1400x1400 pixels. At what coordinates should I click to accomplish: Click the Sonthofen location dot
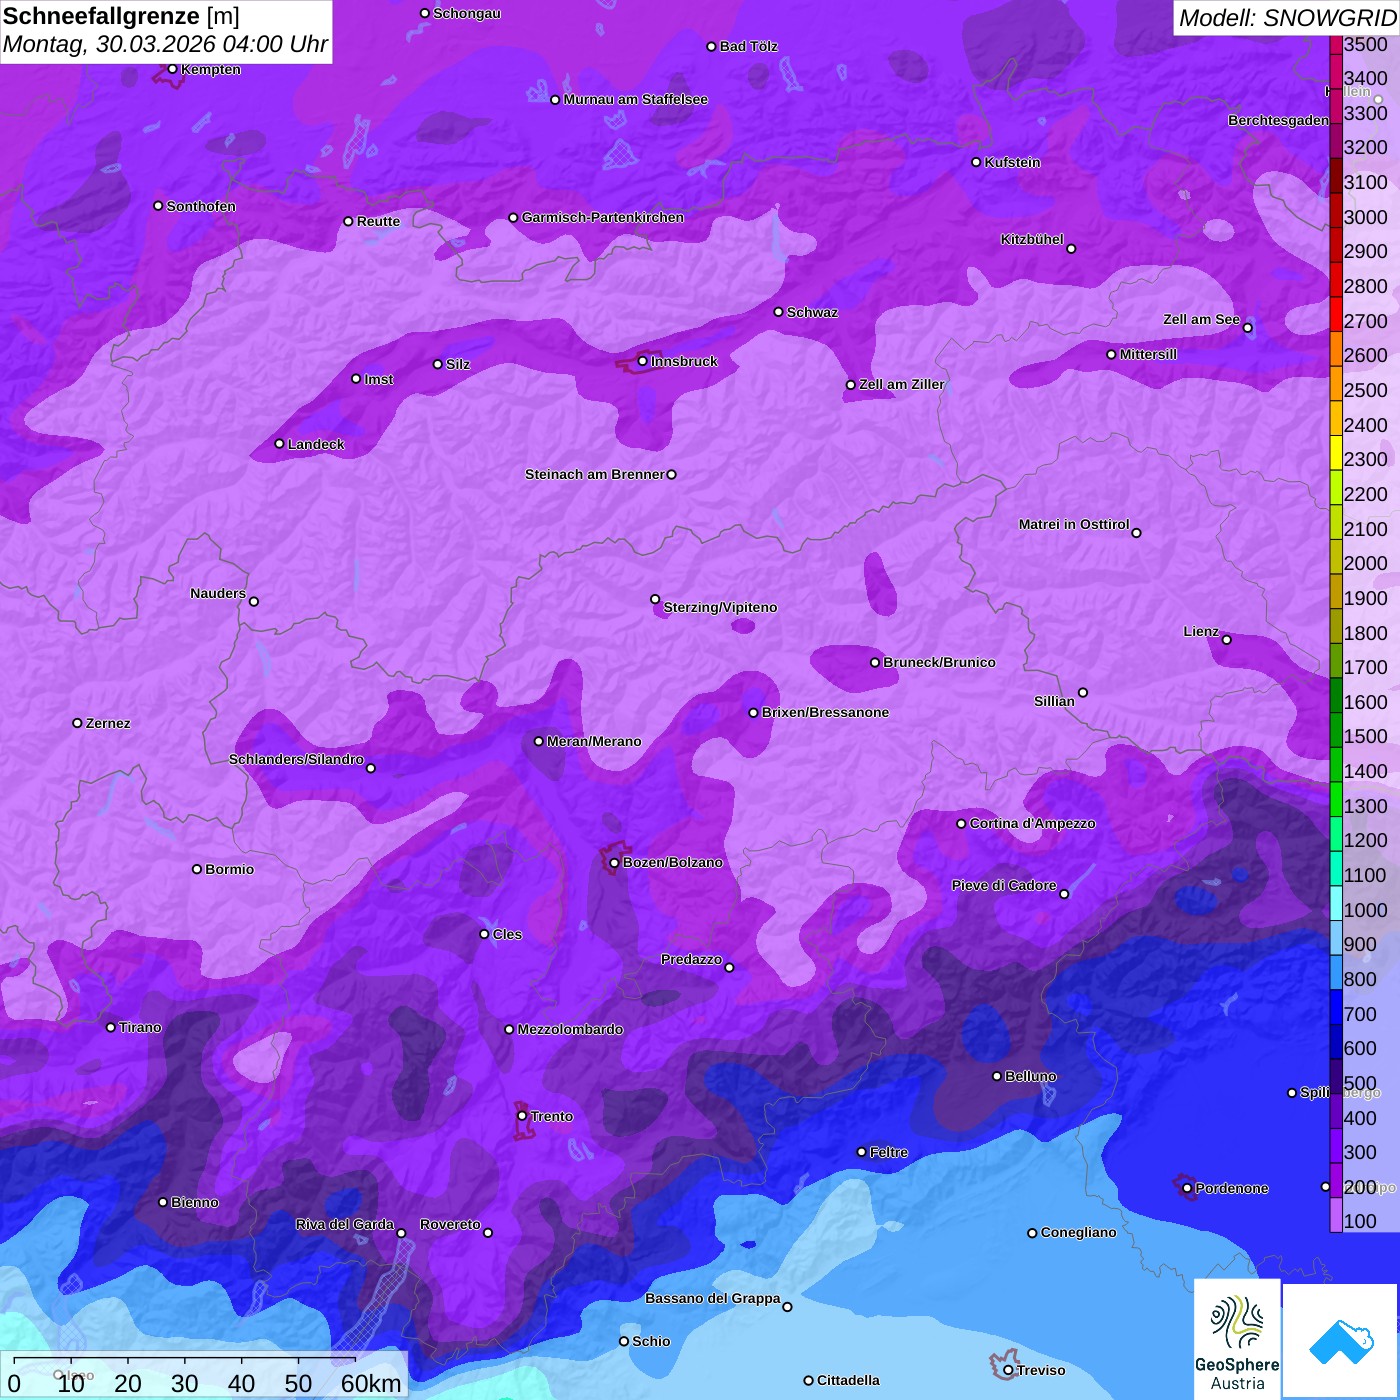point(158,206)
